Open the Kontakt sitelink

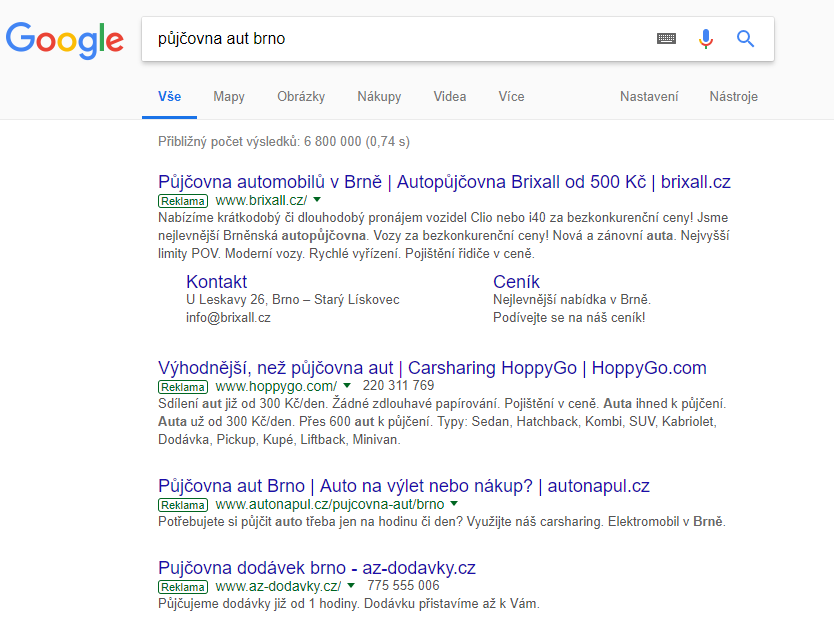[x=216, y=281]
